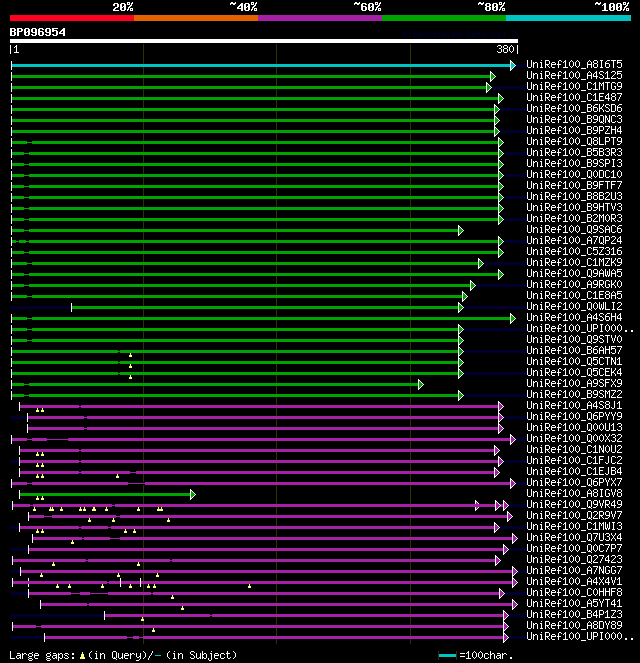Click the UniRef100_Q5CTN1 label
This screenshot has height=663, width=640.
click(574, 361)
